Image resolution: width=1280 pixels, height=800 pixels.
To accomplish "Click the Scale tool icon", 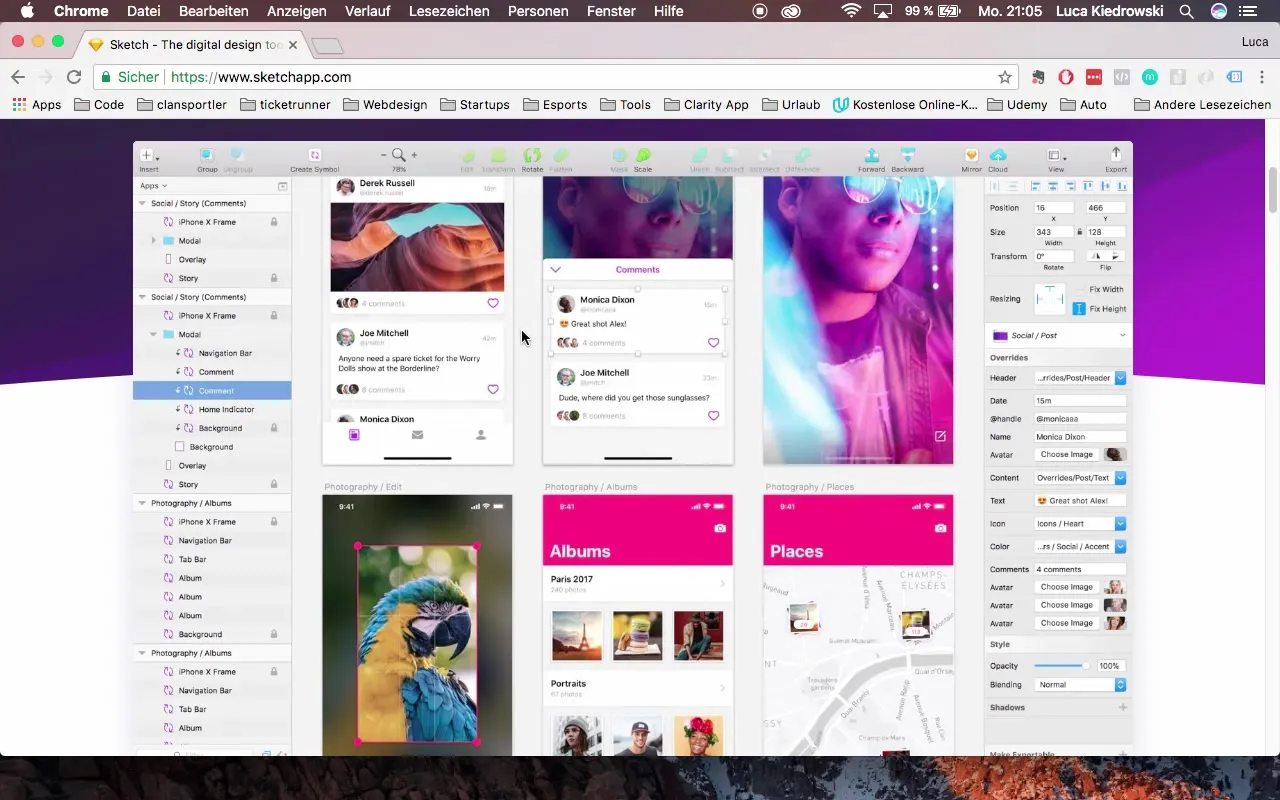I will [643, 155].
